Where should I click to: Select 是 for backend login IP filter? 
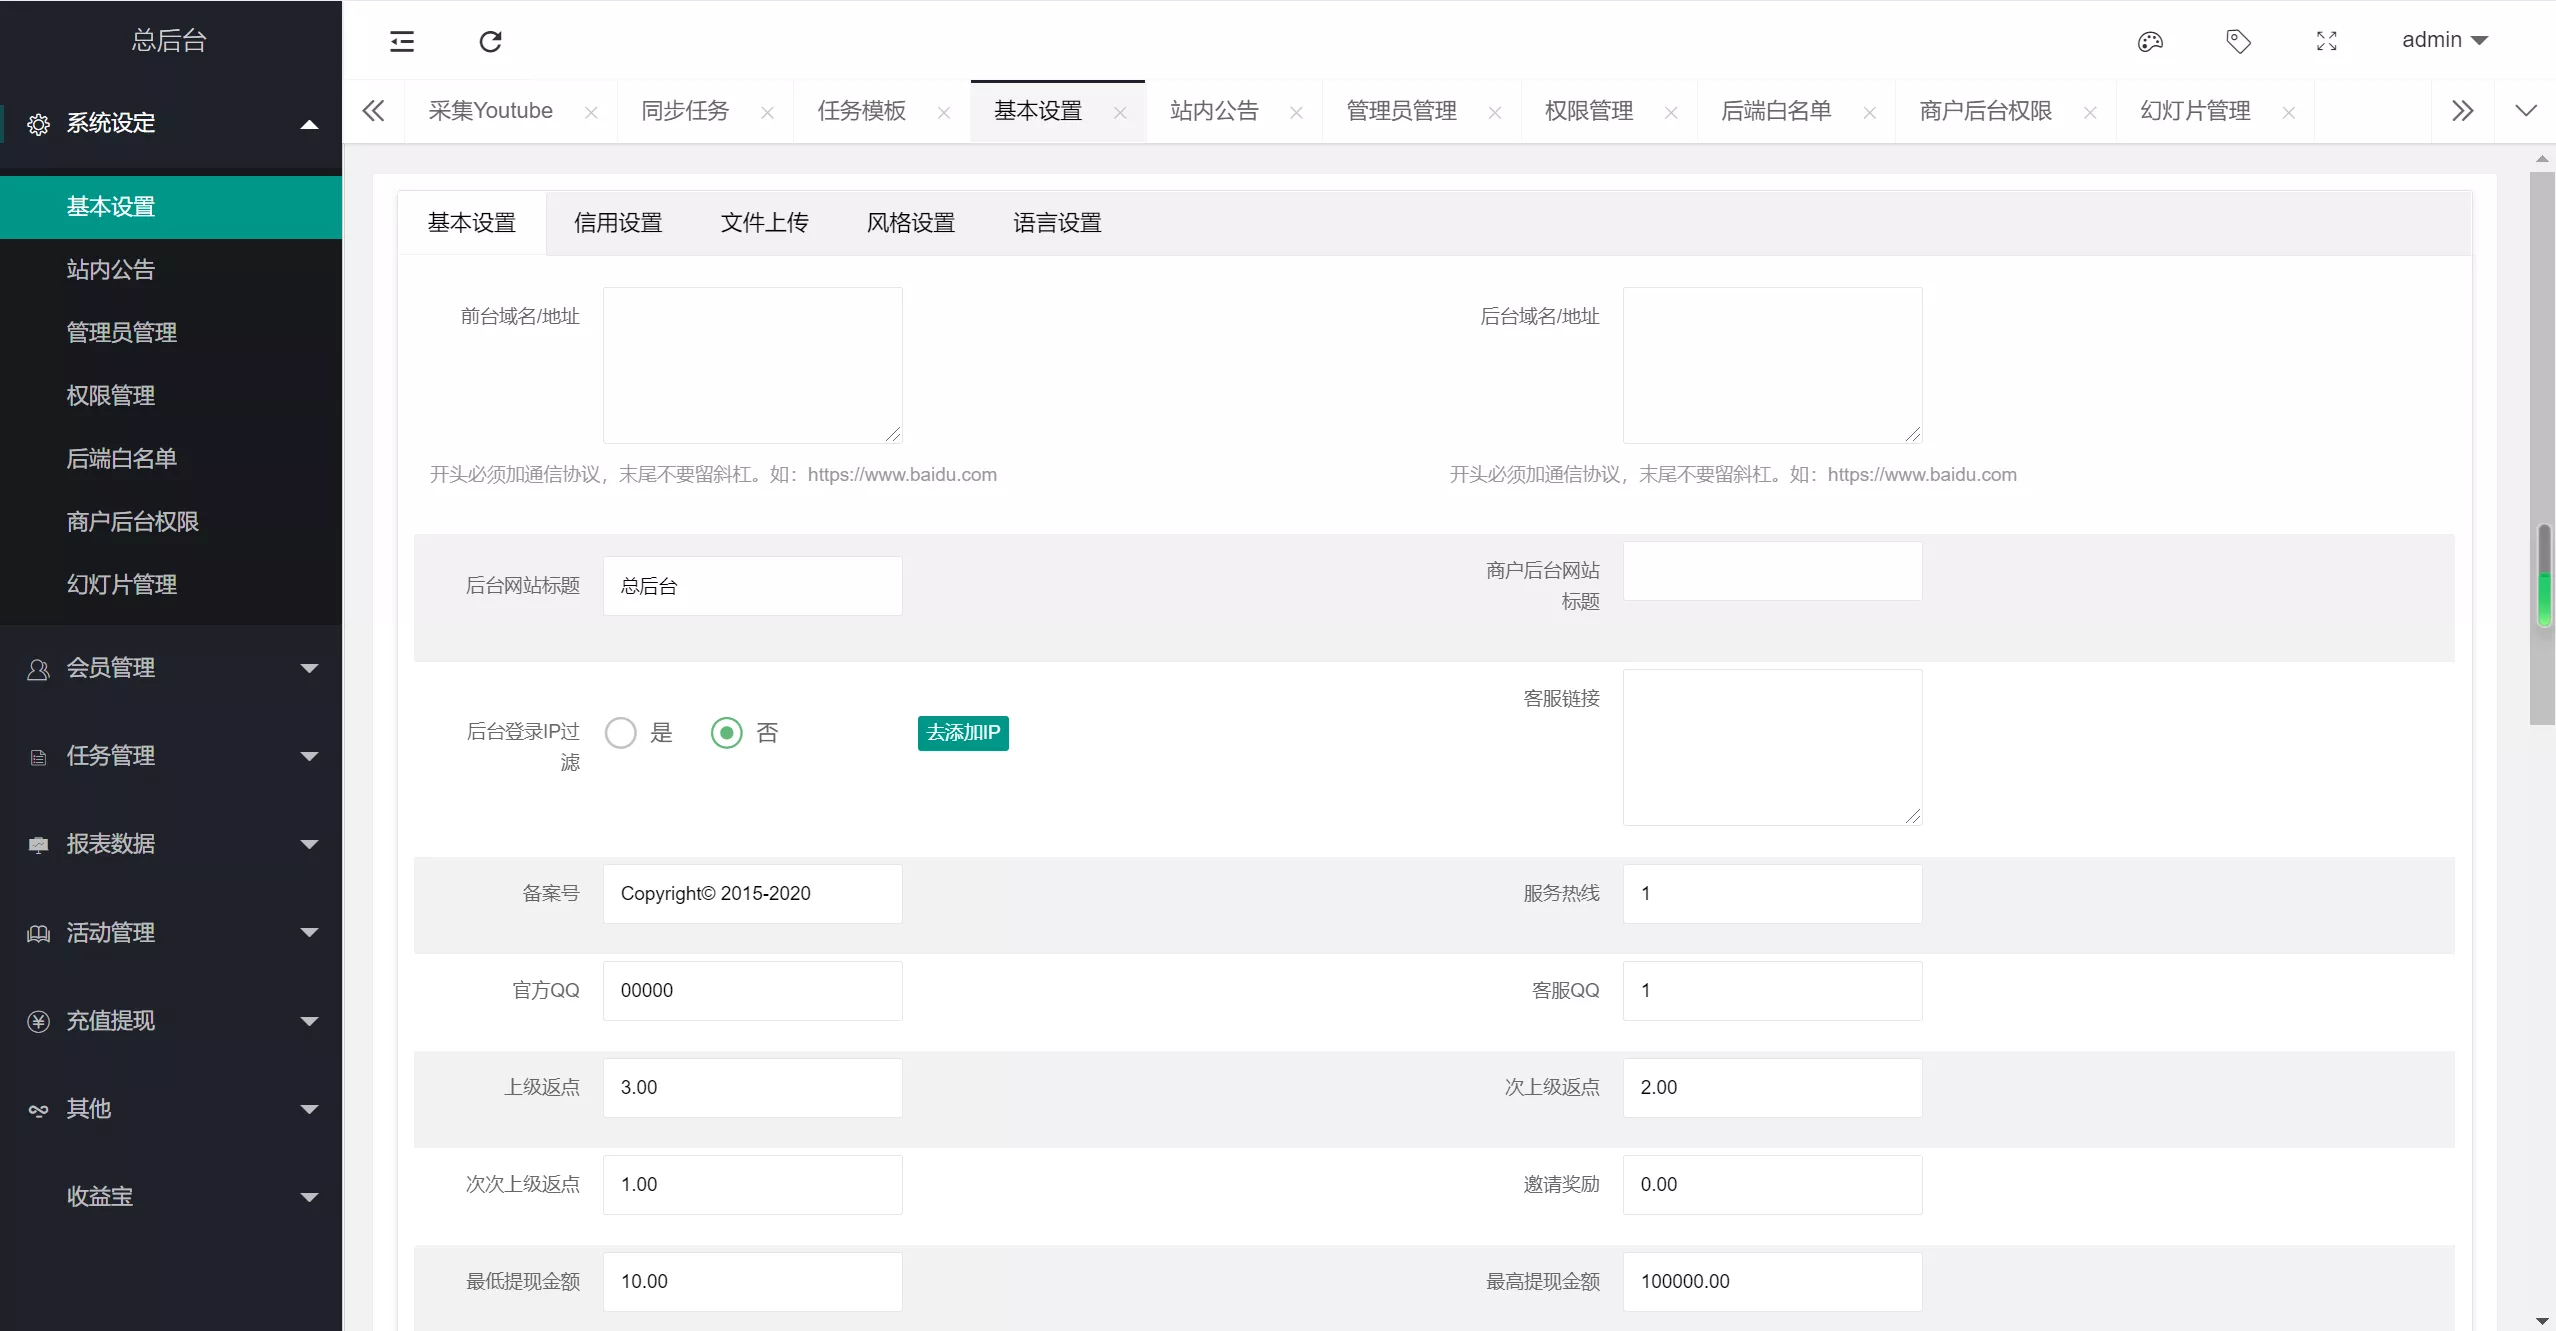621,733
